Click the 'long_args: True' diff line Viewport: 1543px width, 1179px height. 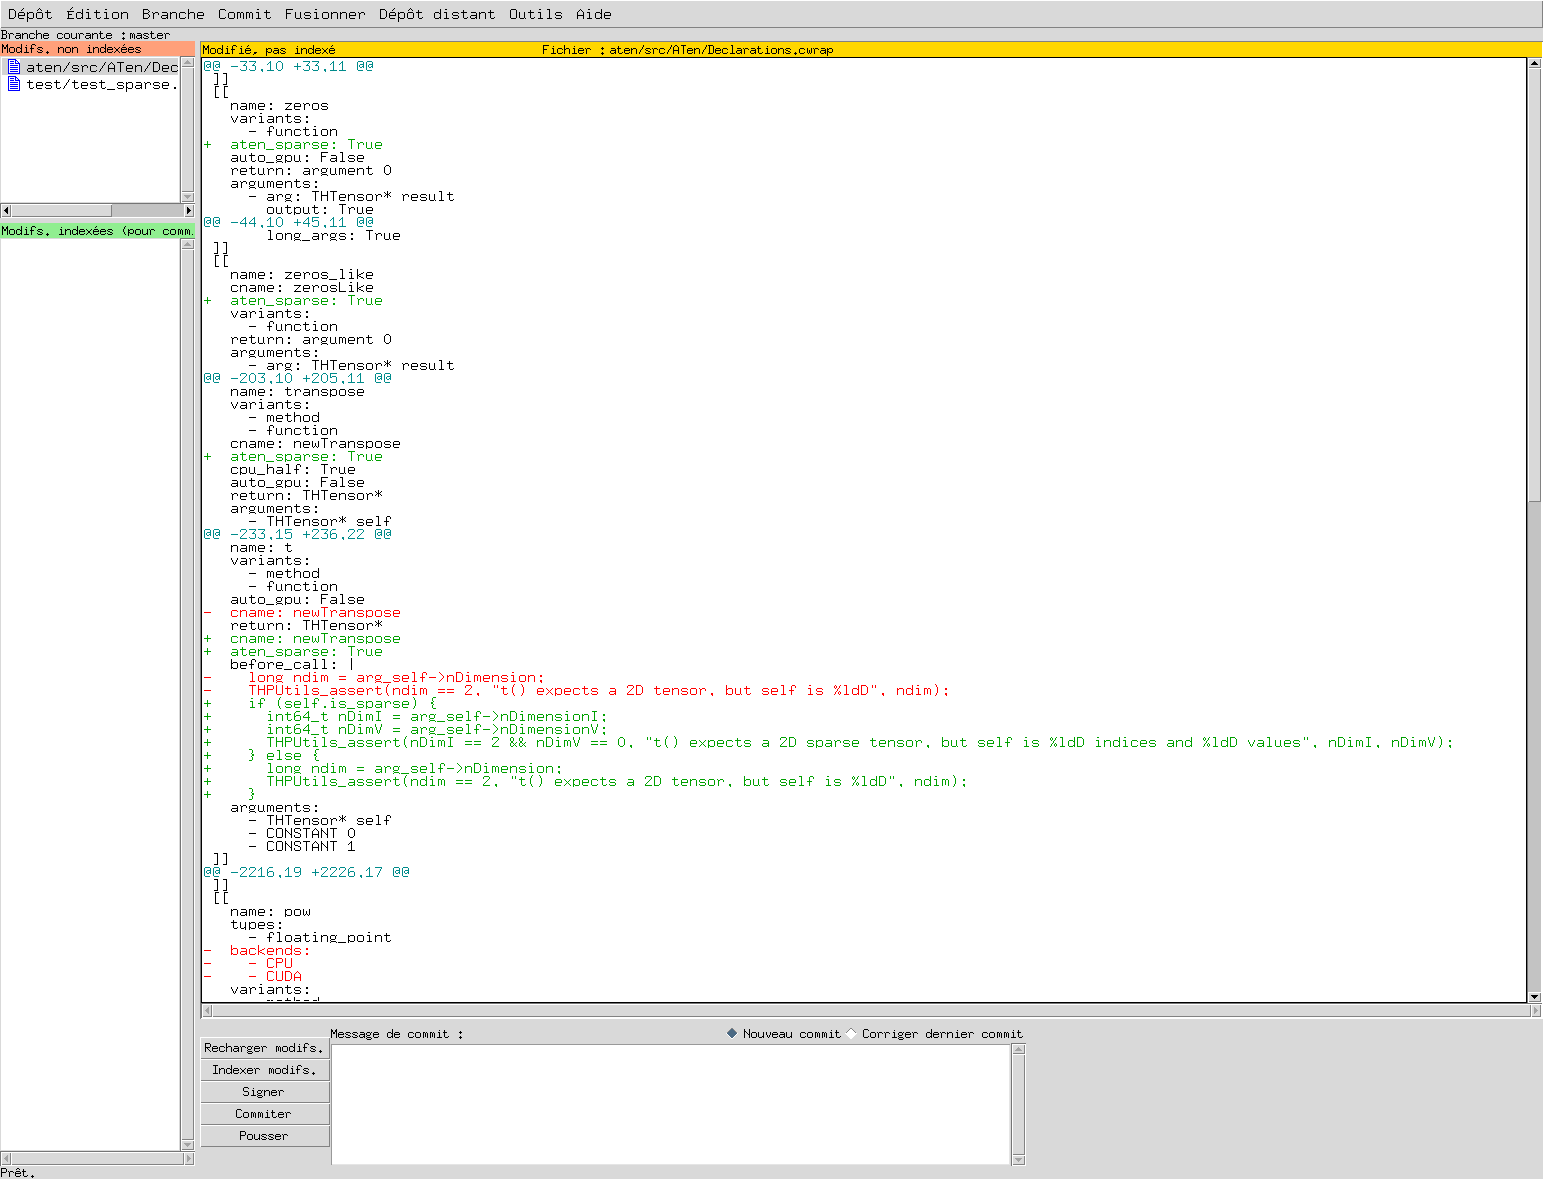[x=333, y=235]
